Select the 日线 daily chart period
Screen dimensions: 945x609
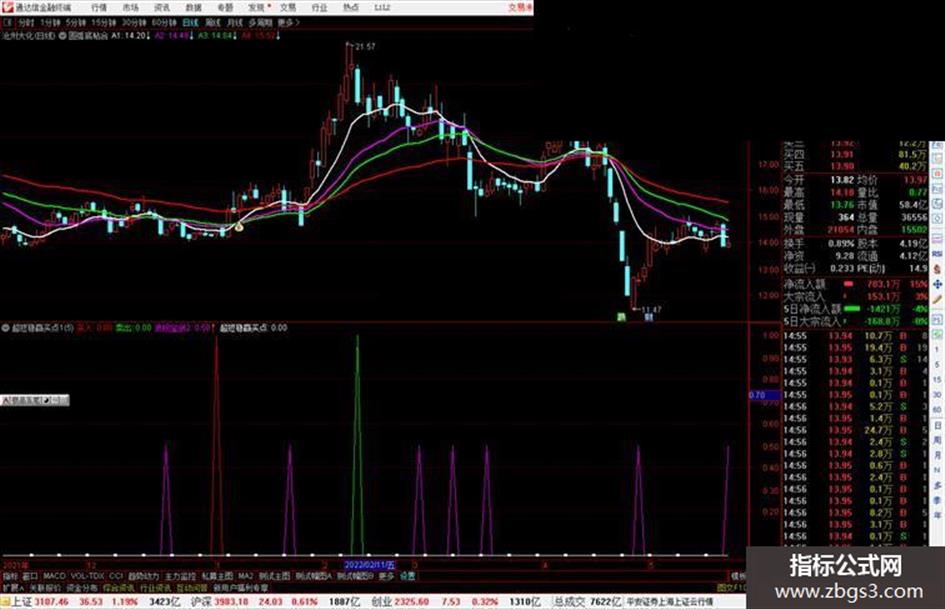(x=190, y=23)
